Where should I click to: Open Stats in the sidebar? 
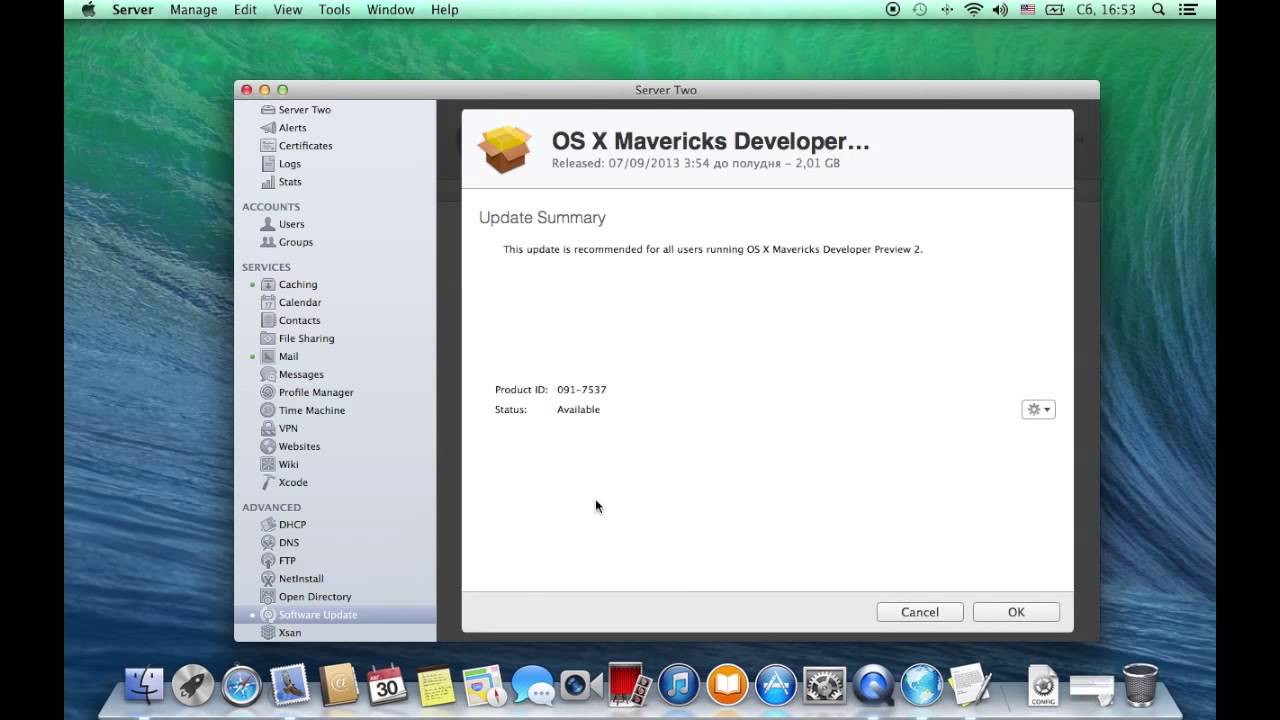click(x=281, y=182)
